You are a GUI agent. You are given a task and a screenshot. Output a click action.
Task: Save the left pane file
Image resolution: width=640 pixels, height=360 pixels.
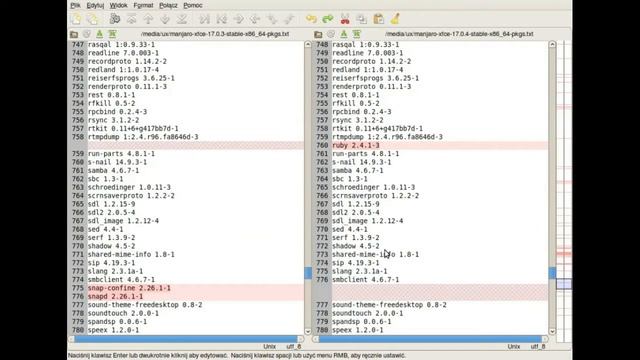tap(99, 34)
